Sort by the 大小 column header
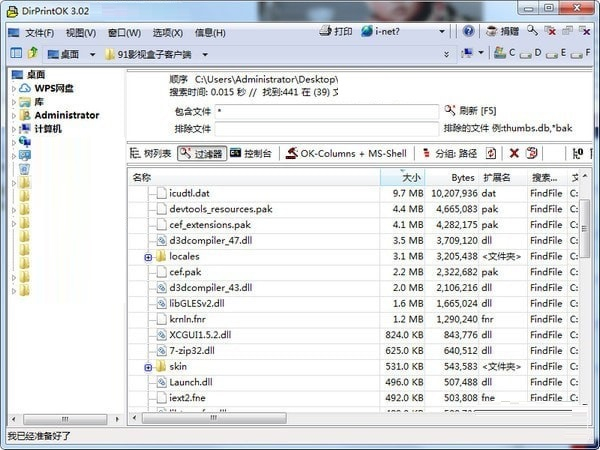 410,177
